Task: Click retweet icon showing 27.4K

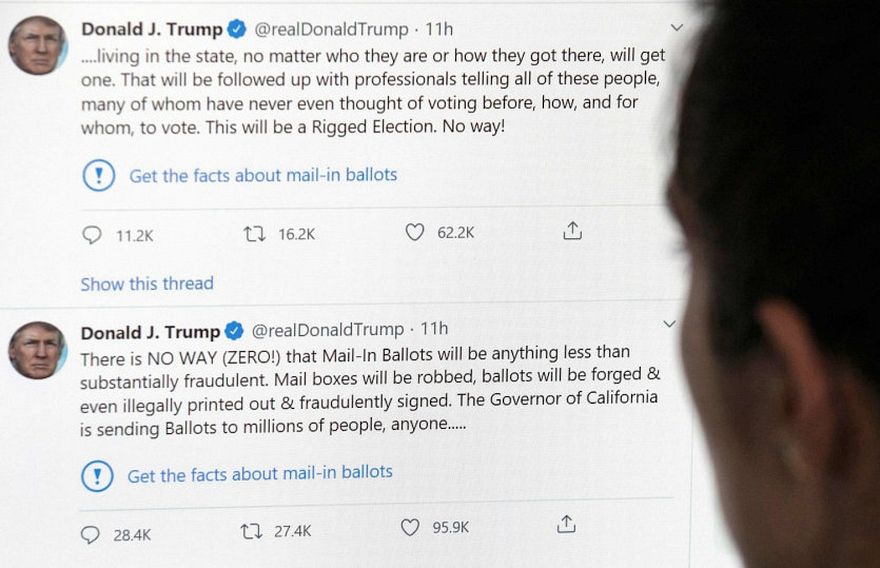Action: pos(252,531)
